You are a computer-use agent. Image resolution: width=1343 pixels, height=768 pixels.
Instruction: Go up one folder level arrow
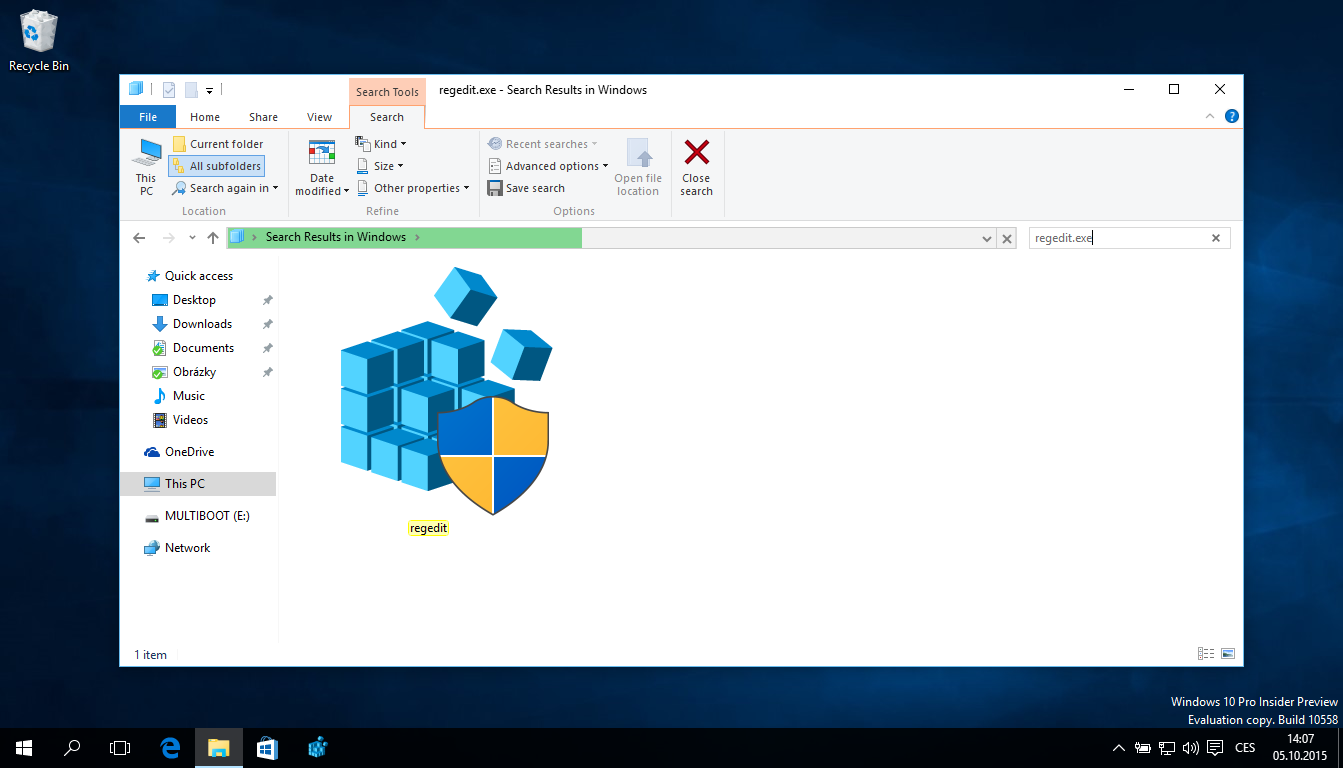pyautogui.click(x=212, y=238)
